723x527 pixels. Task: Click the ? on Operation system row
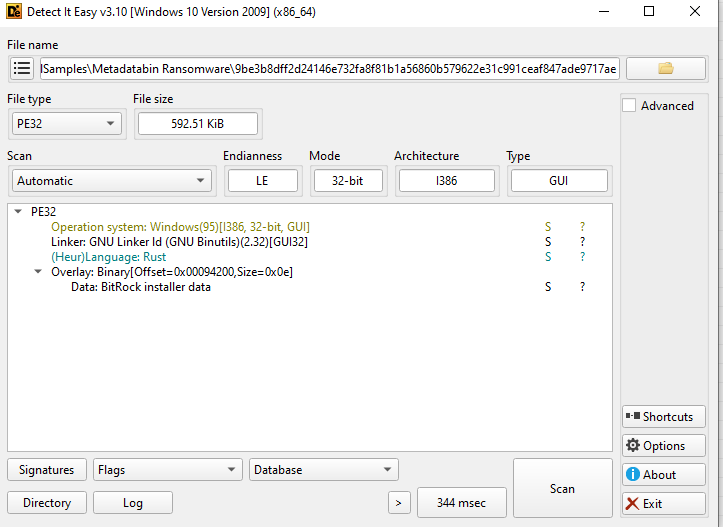tap(582, 227)
